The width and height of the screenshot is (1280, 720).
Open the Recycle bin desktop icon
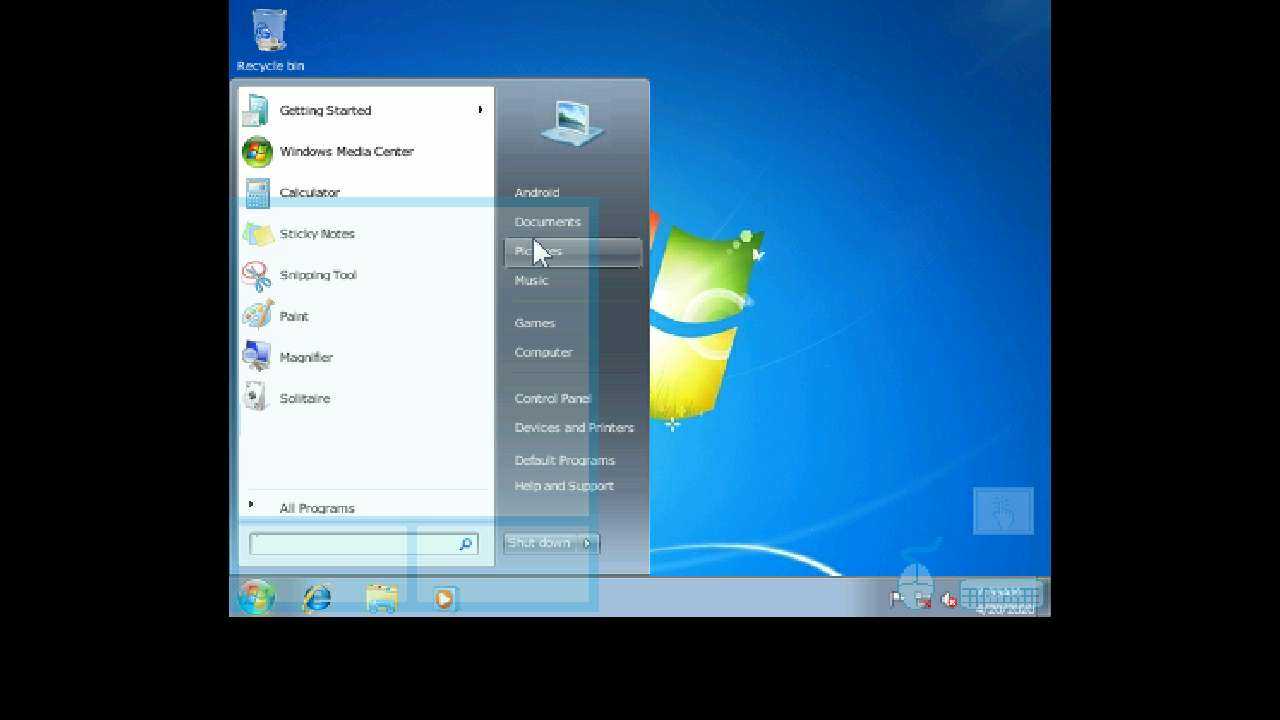point(270,40)
